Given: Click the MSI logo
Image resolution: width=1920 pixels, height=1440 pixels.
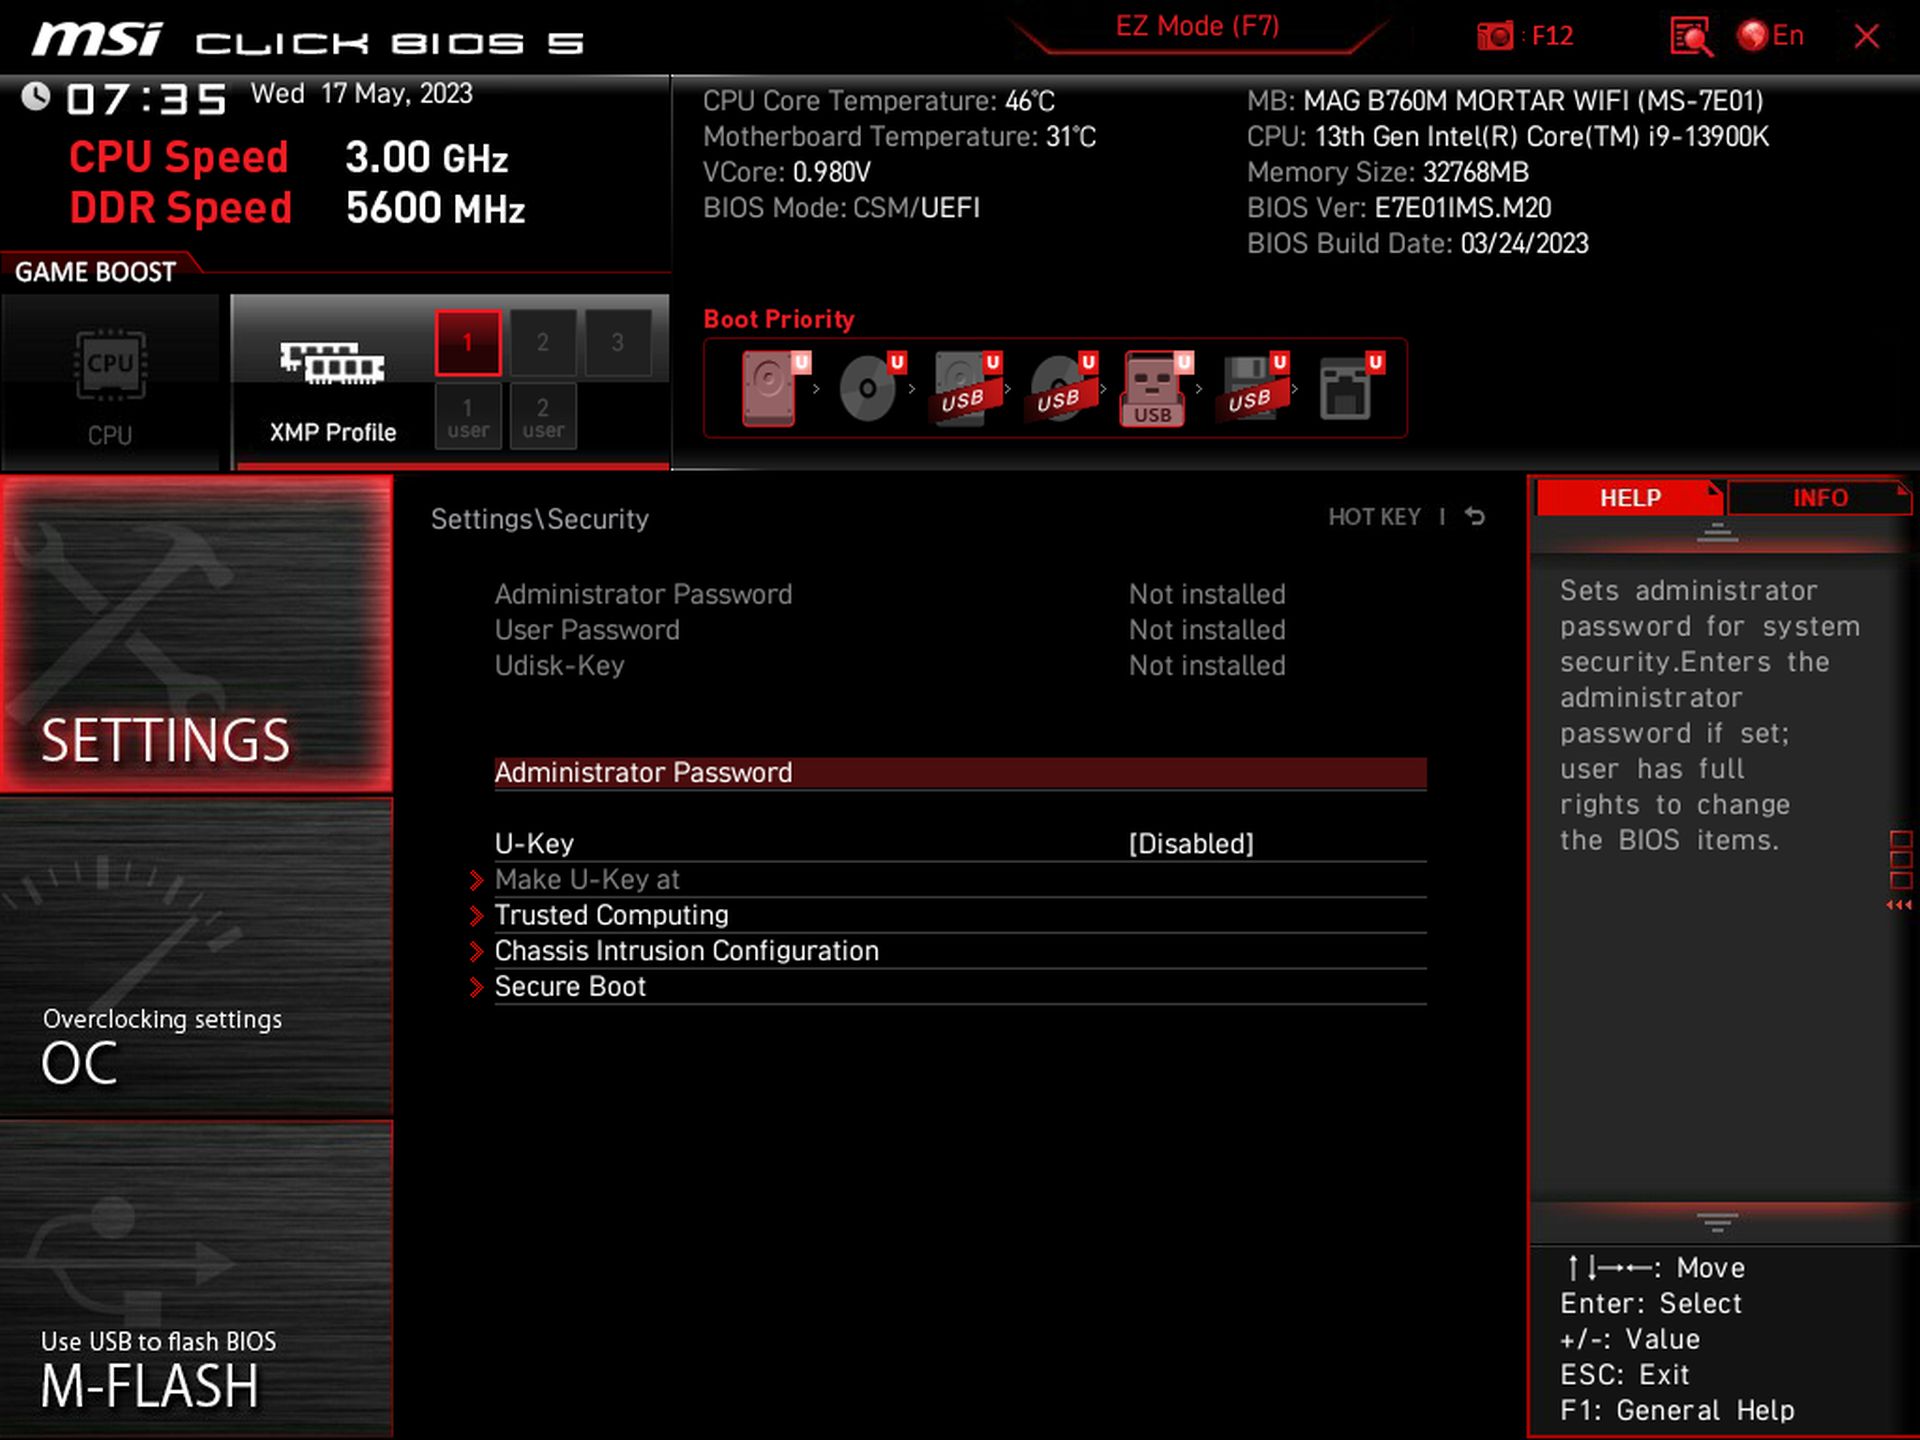Looking at the screenshot, I should point(97,39).
